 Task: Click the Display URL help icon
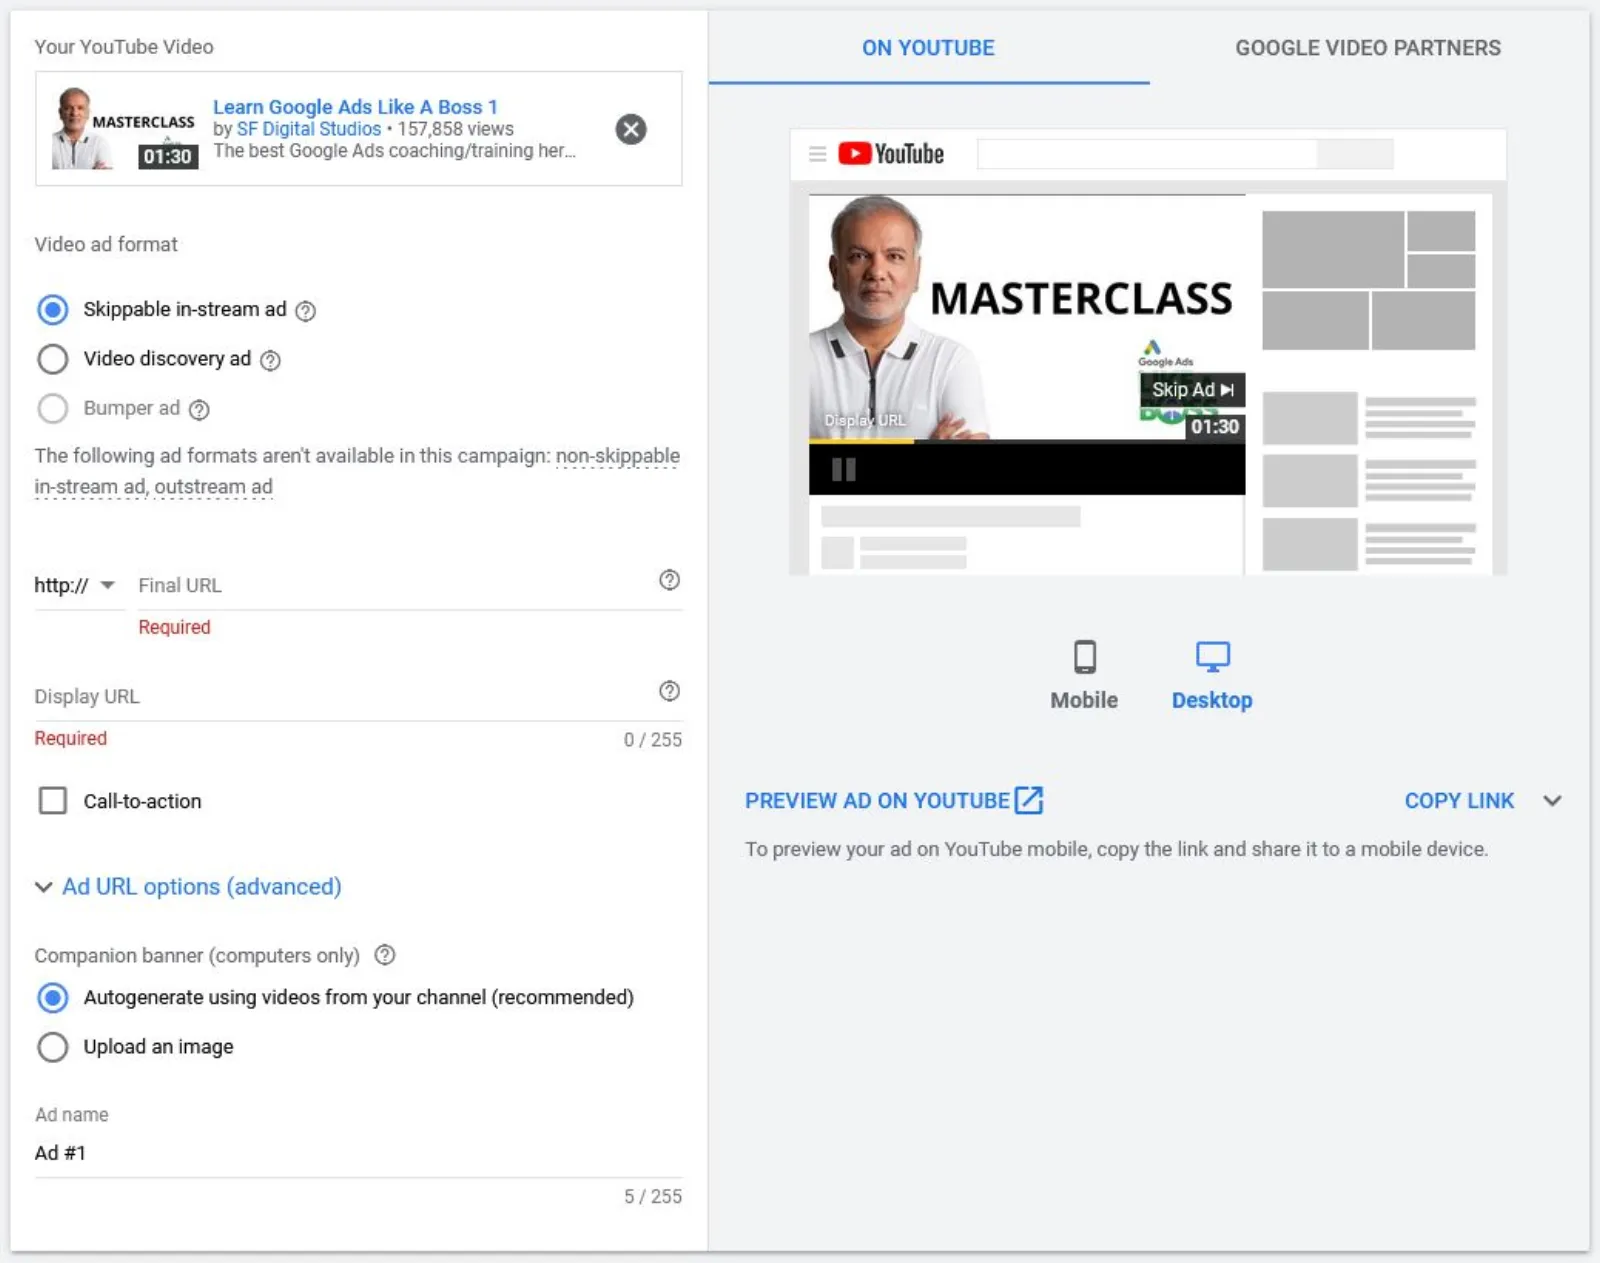[x=670, y=691]
